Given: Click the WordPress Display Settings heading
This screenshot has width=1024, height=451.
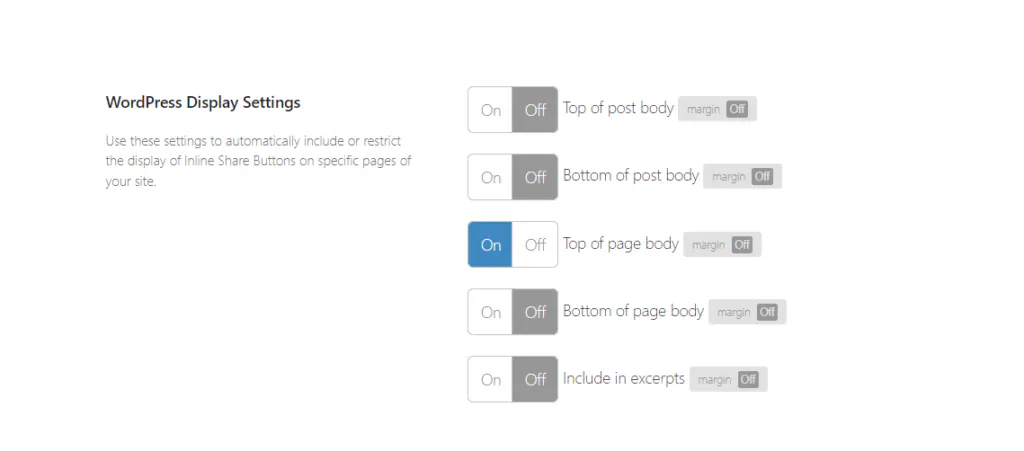Looking at the screenshot, I should point(203,102).
